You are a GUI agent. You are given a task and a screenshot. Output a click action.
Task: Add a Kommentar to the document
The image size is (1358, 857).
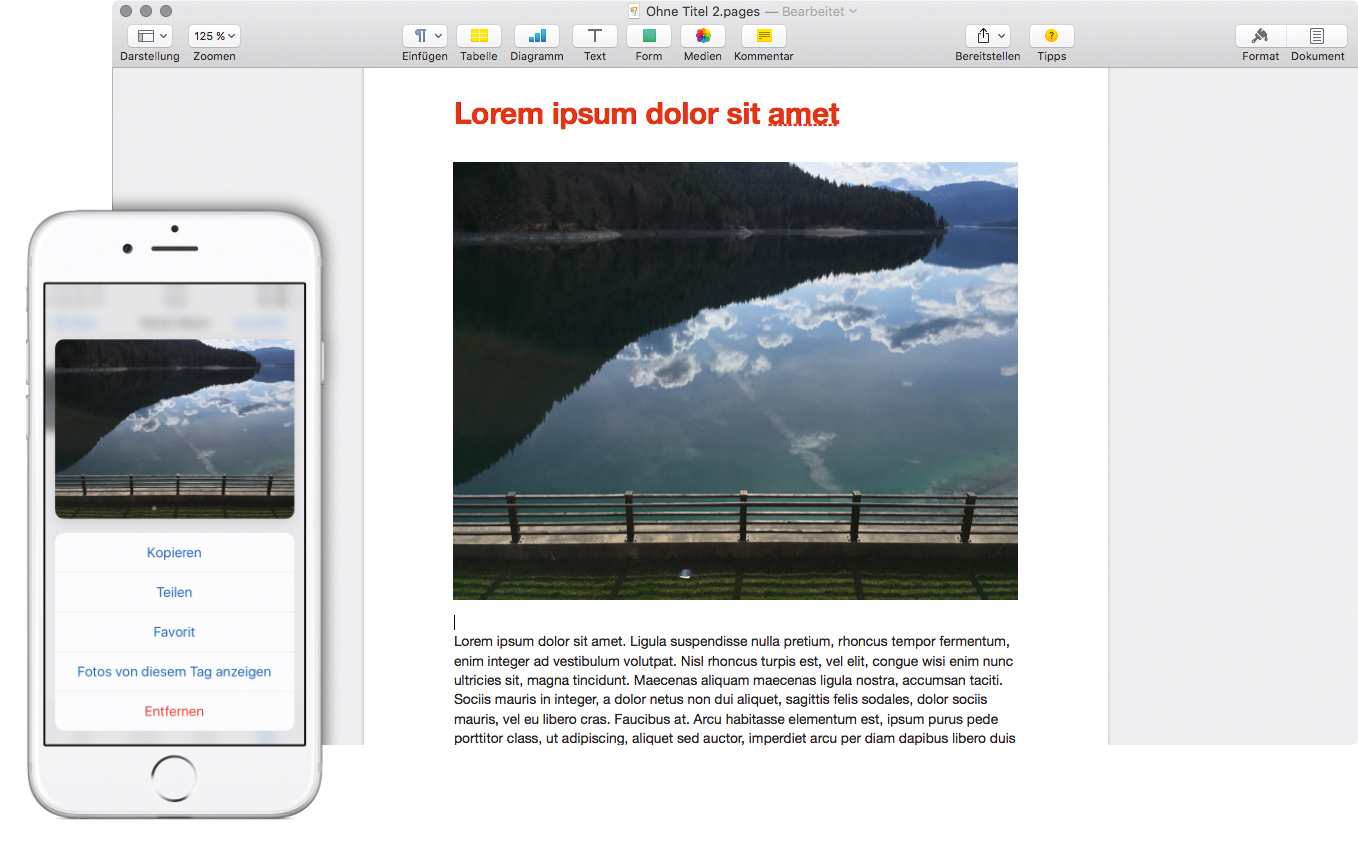click(x=763, y=36)
